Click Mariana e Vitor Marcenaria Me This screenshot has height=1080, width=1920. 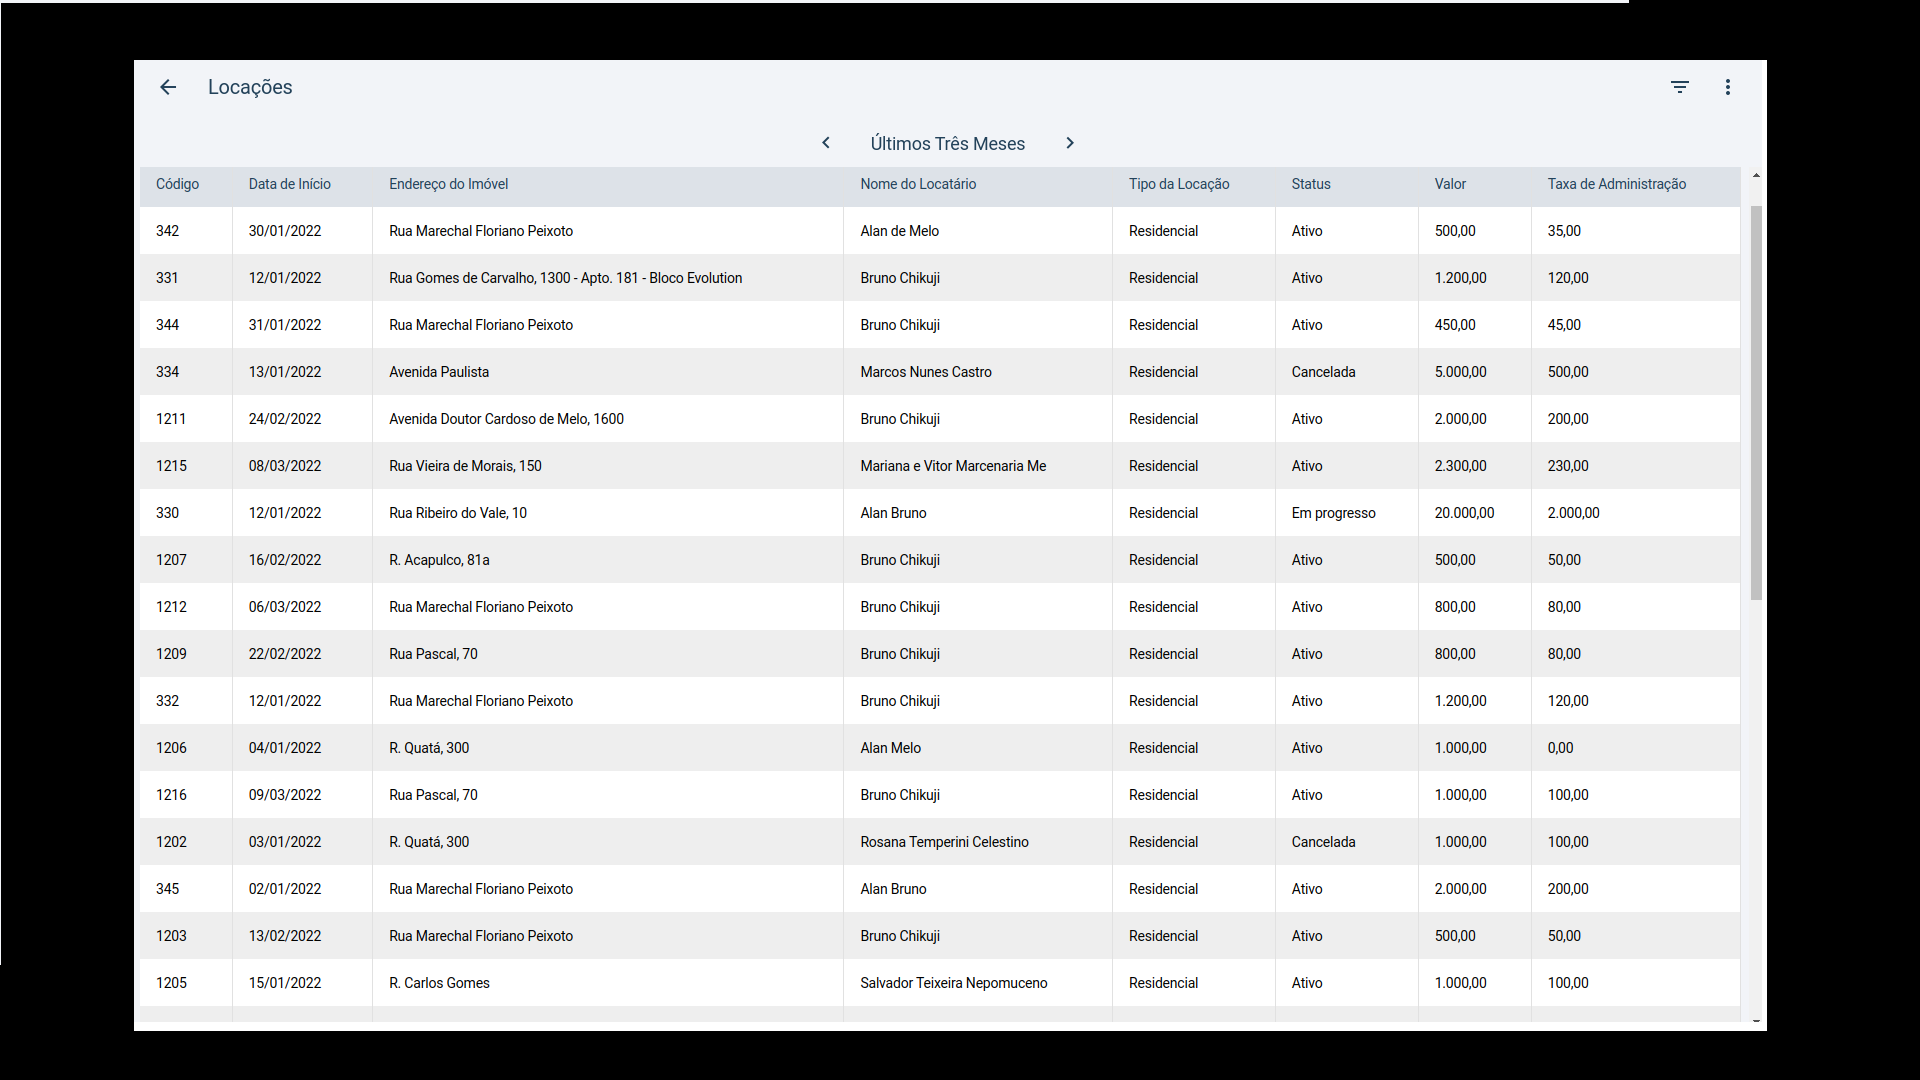(953, 466)
